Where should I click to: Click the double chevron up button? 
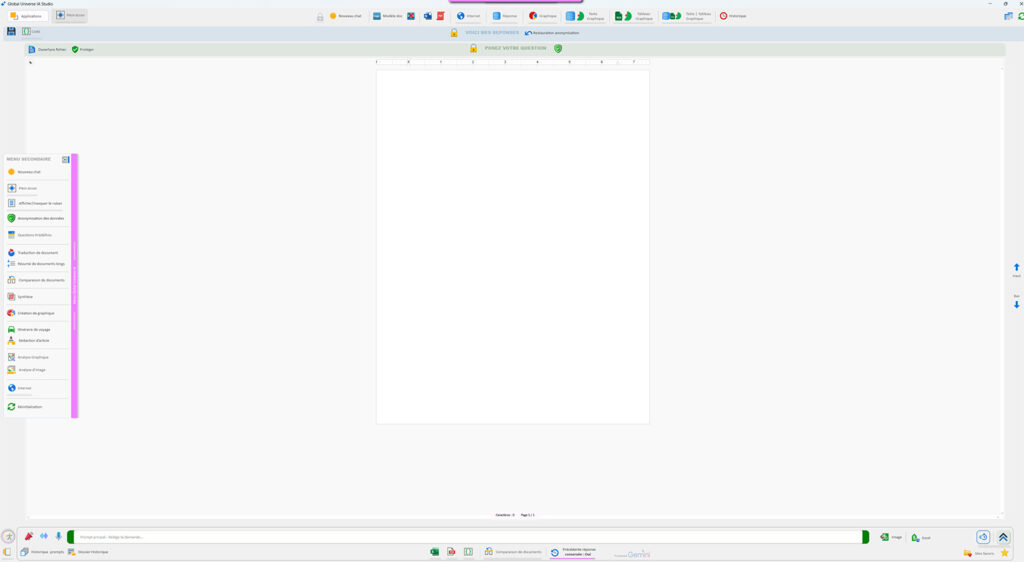coord(1003,537)
